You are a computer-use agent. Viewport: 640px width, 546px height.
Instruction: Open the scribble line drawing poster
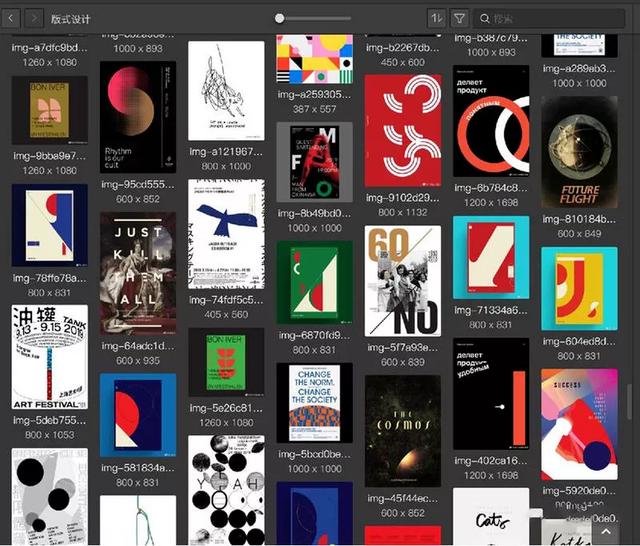pyautogui.click(x=226, y=91)
